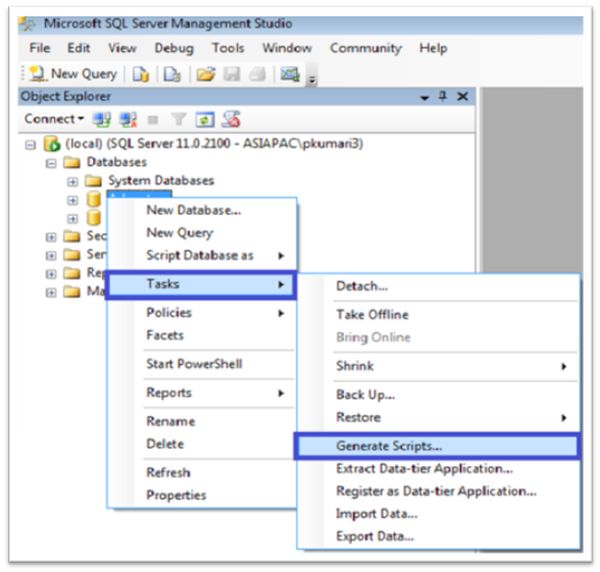
Task: Open the View menu
Action: 122,48
